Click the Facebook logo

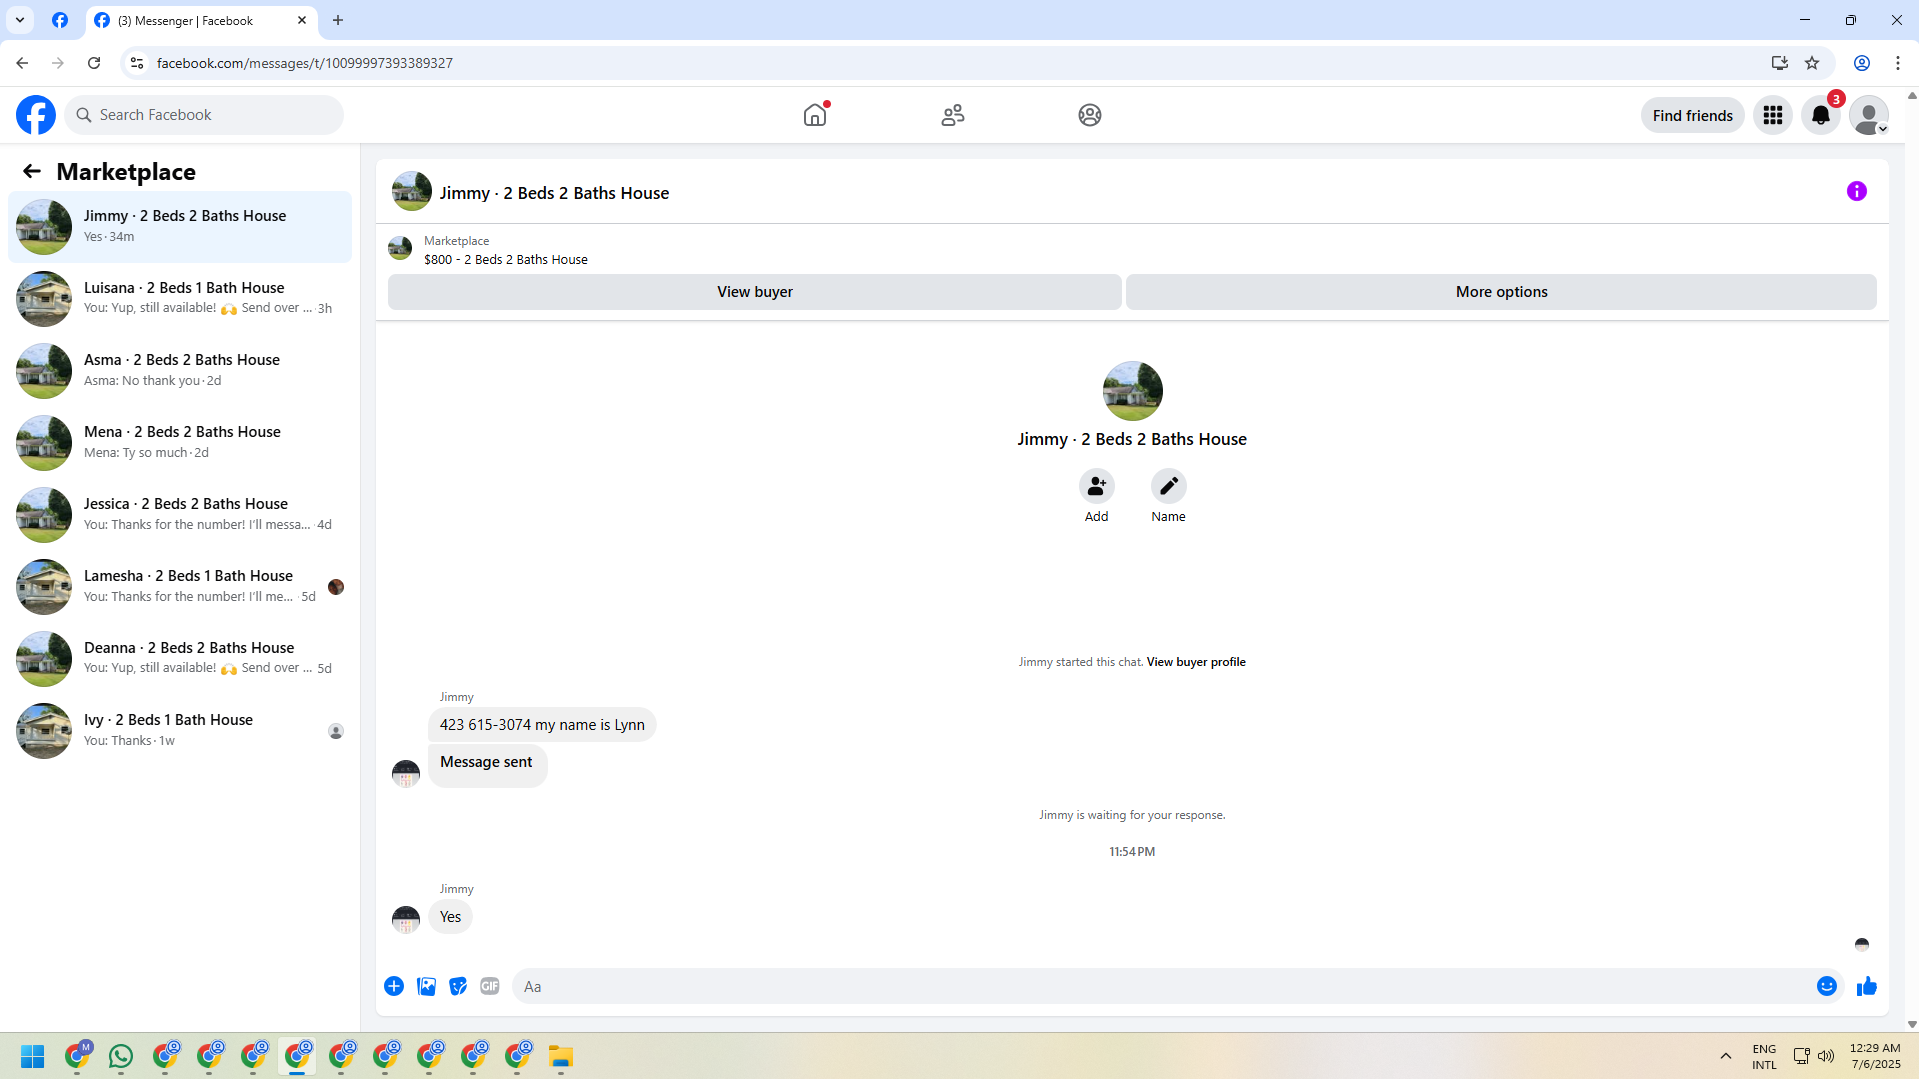pyautogui.click(x=36, y=115)
